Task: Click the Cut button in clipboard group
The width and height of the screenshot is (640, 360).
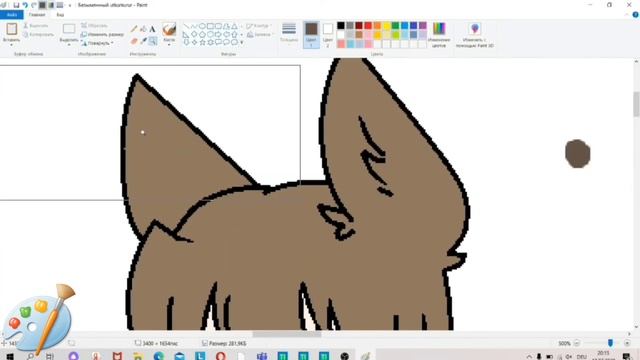Action: (36, 25)
